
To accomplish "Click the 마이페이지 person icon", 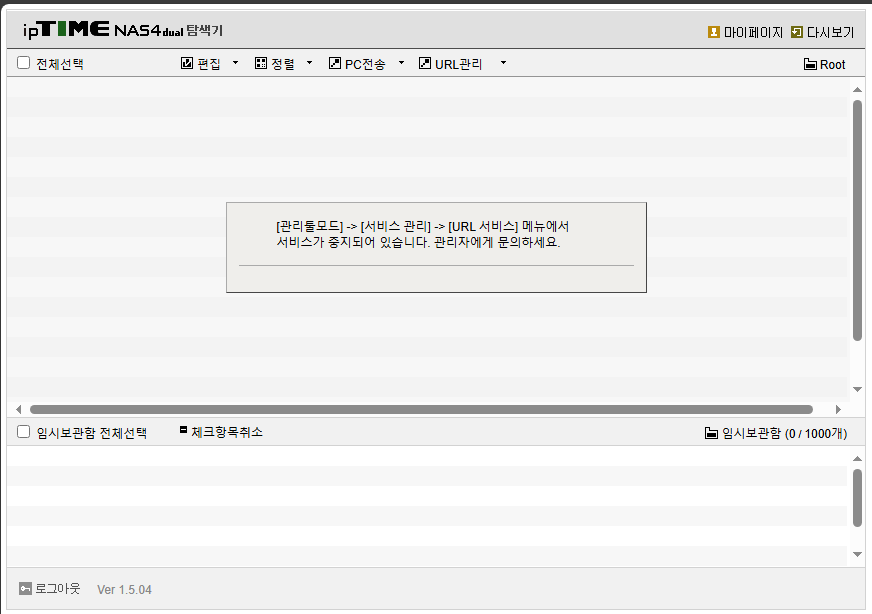I will [x=714, y=32].
